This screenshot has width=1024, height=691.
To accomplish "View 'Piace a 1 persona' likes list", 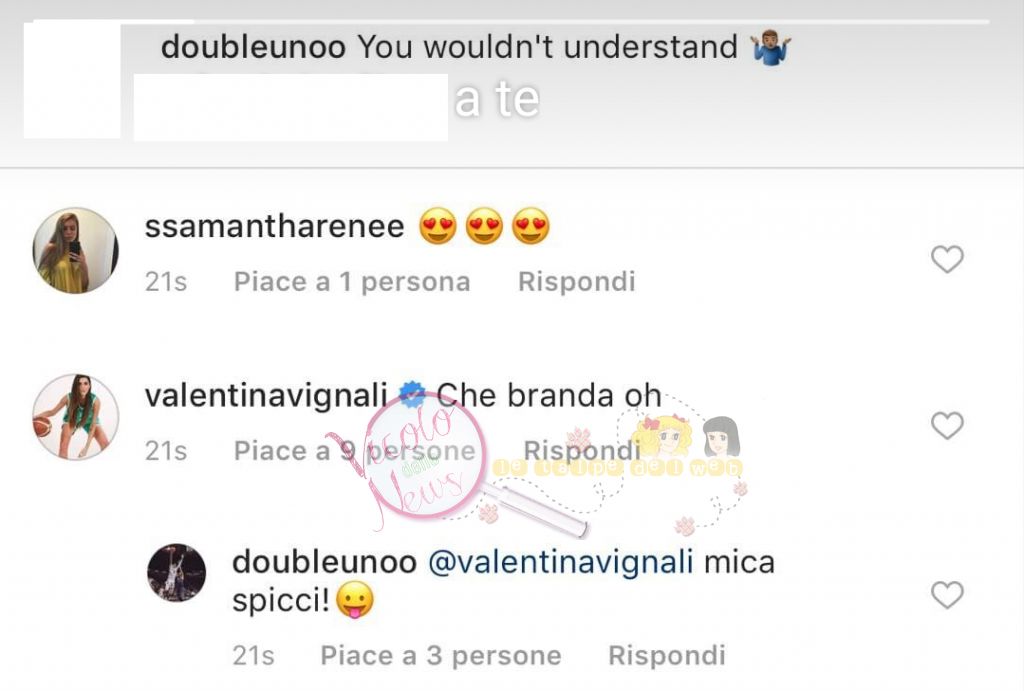I will click(352, 282).
